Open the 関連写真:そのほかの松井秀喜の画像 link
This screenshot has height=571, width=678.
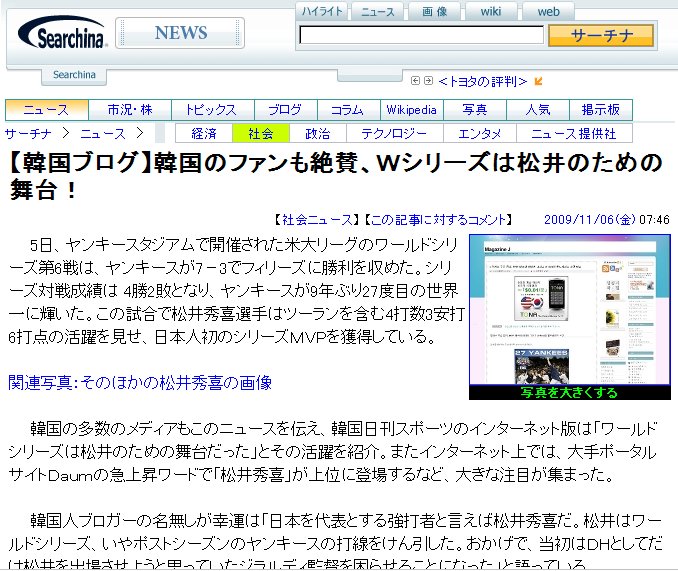[x=140, y=383]
